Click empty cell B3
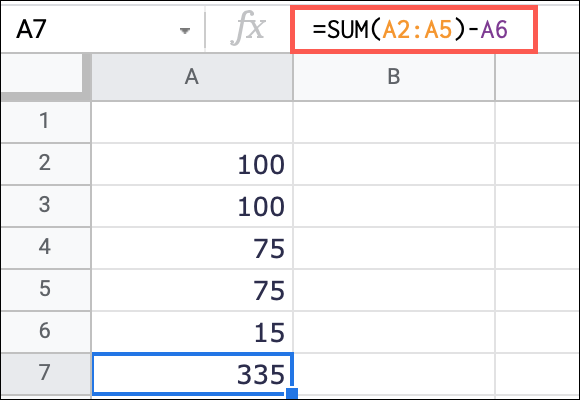580x400 pixels. pos(394,205)
